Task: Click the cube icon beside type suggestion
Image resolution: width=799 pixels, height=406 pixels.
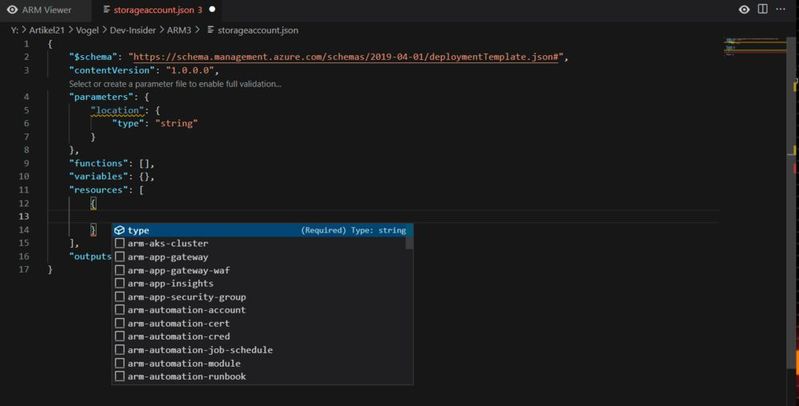Action: [x=119, y=230]
